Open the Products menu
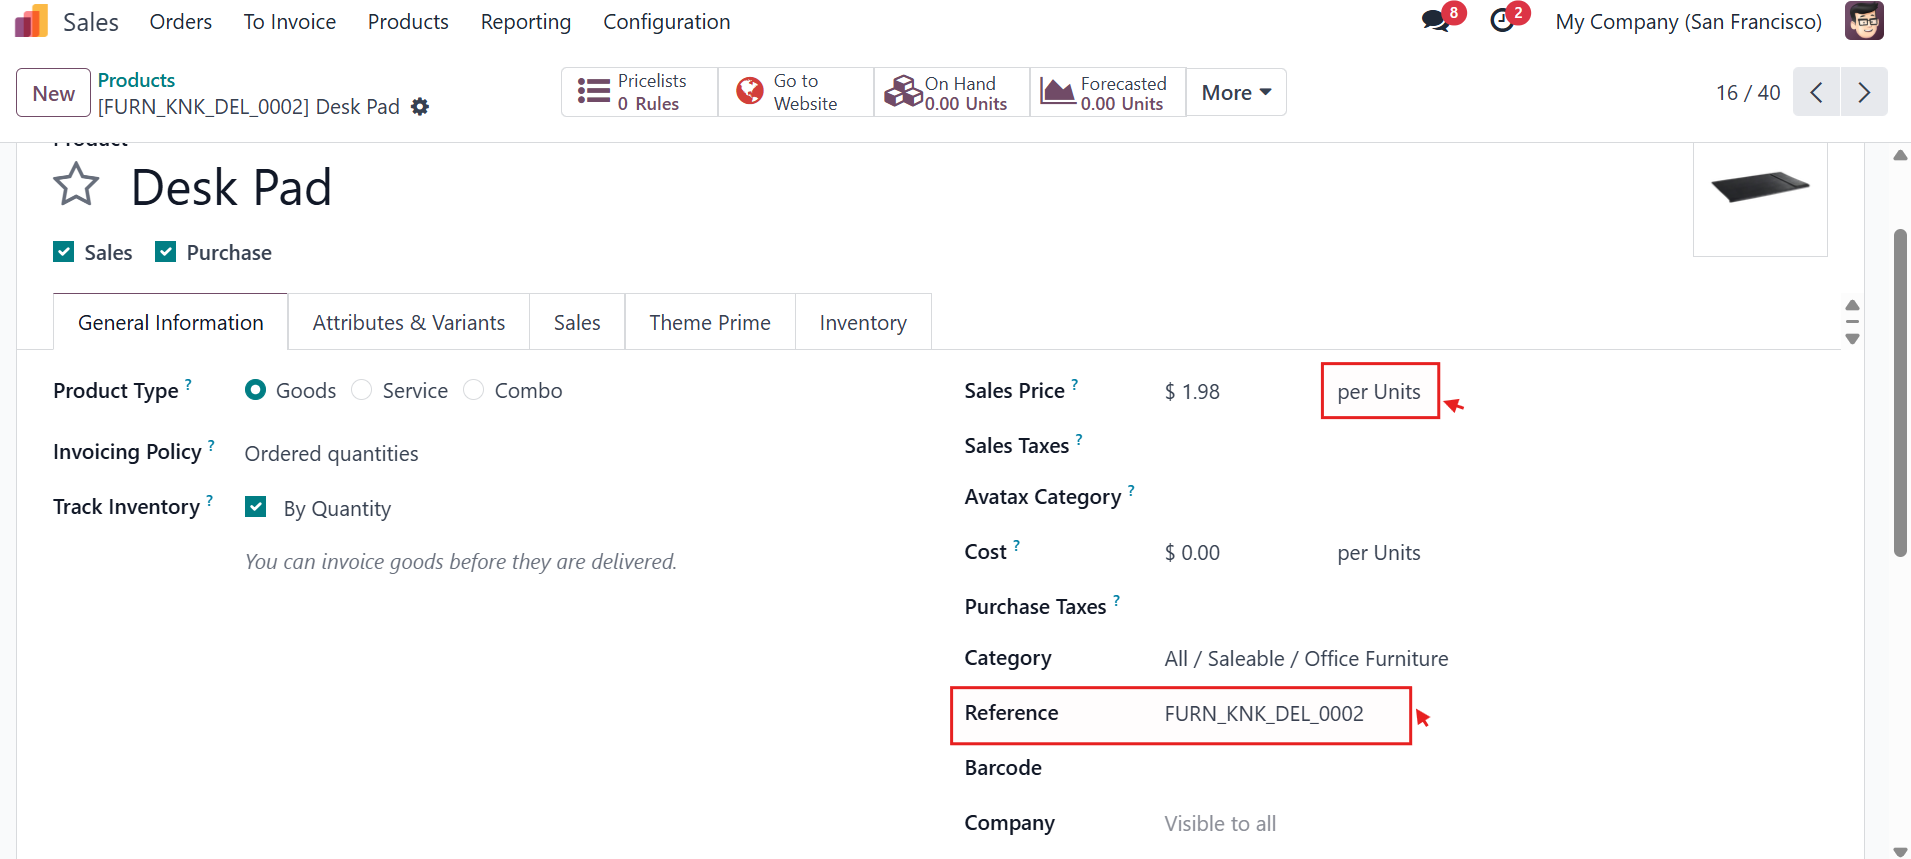The height and width of the screenshot is (859, 1911). point(408,22)
